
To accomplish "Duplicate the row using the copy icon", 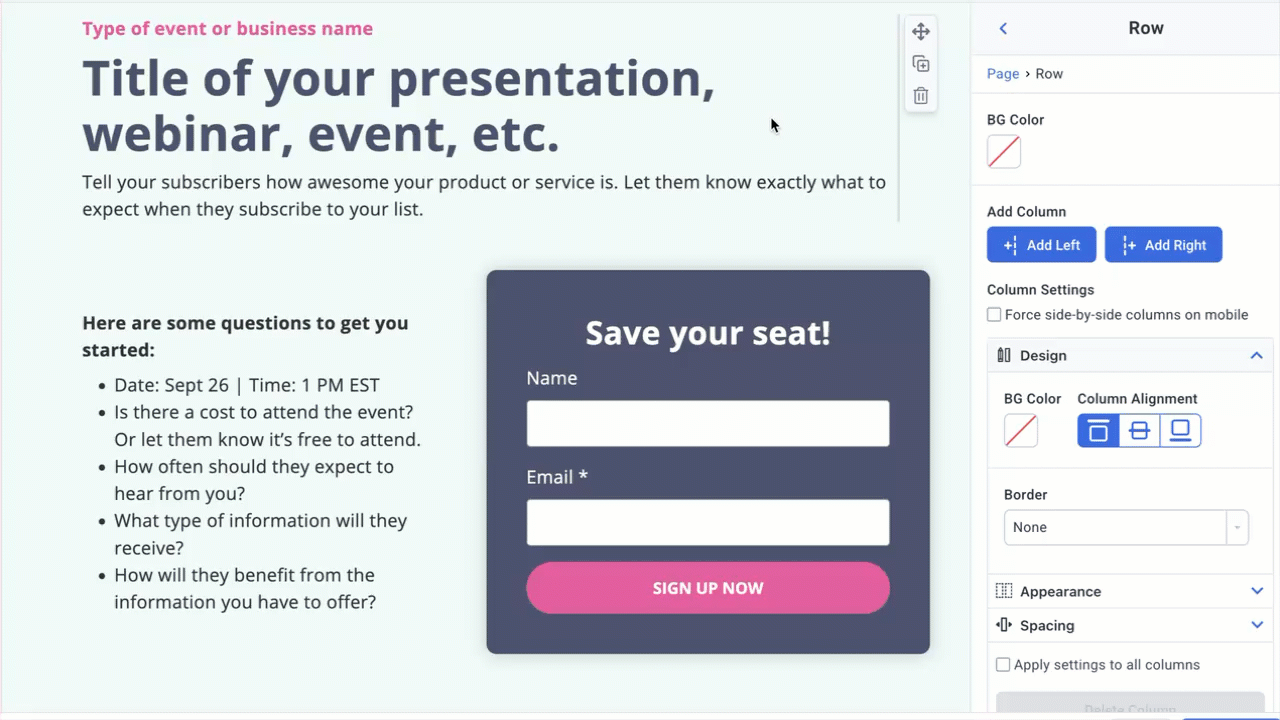I will coord(920,63).
